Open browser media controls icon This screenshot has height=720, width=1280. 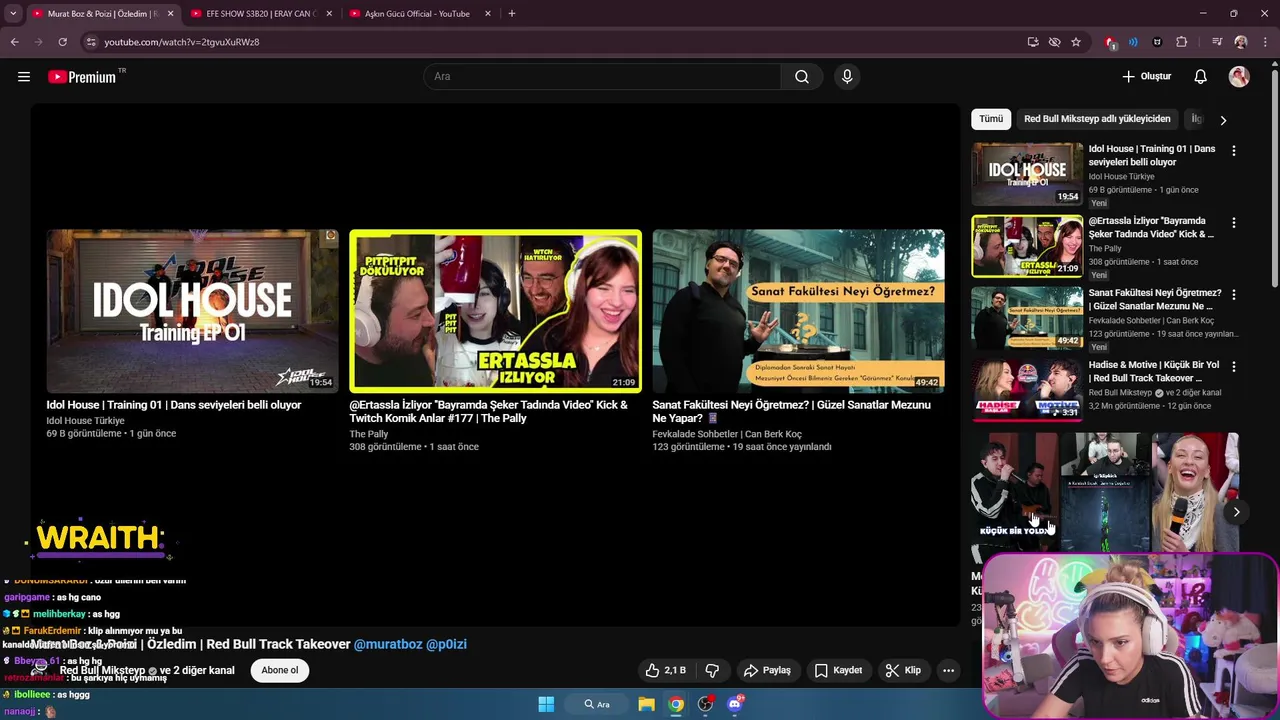click(x=1217, y=42)
